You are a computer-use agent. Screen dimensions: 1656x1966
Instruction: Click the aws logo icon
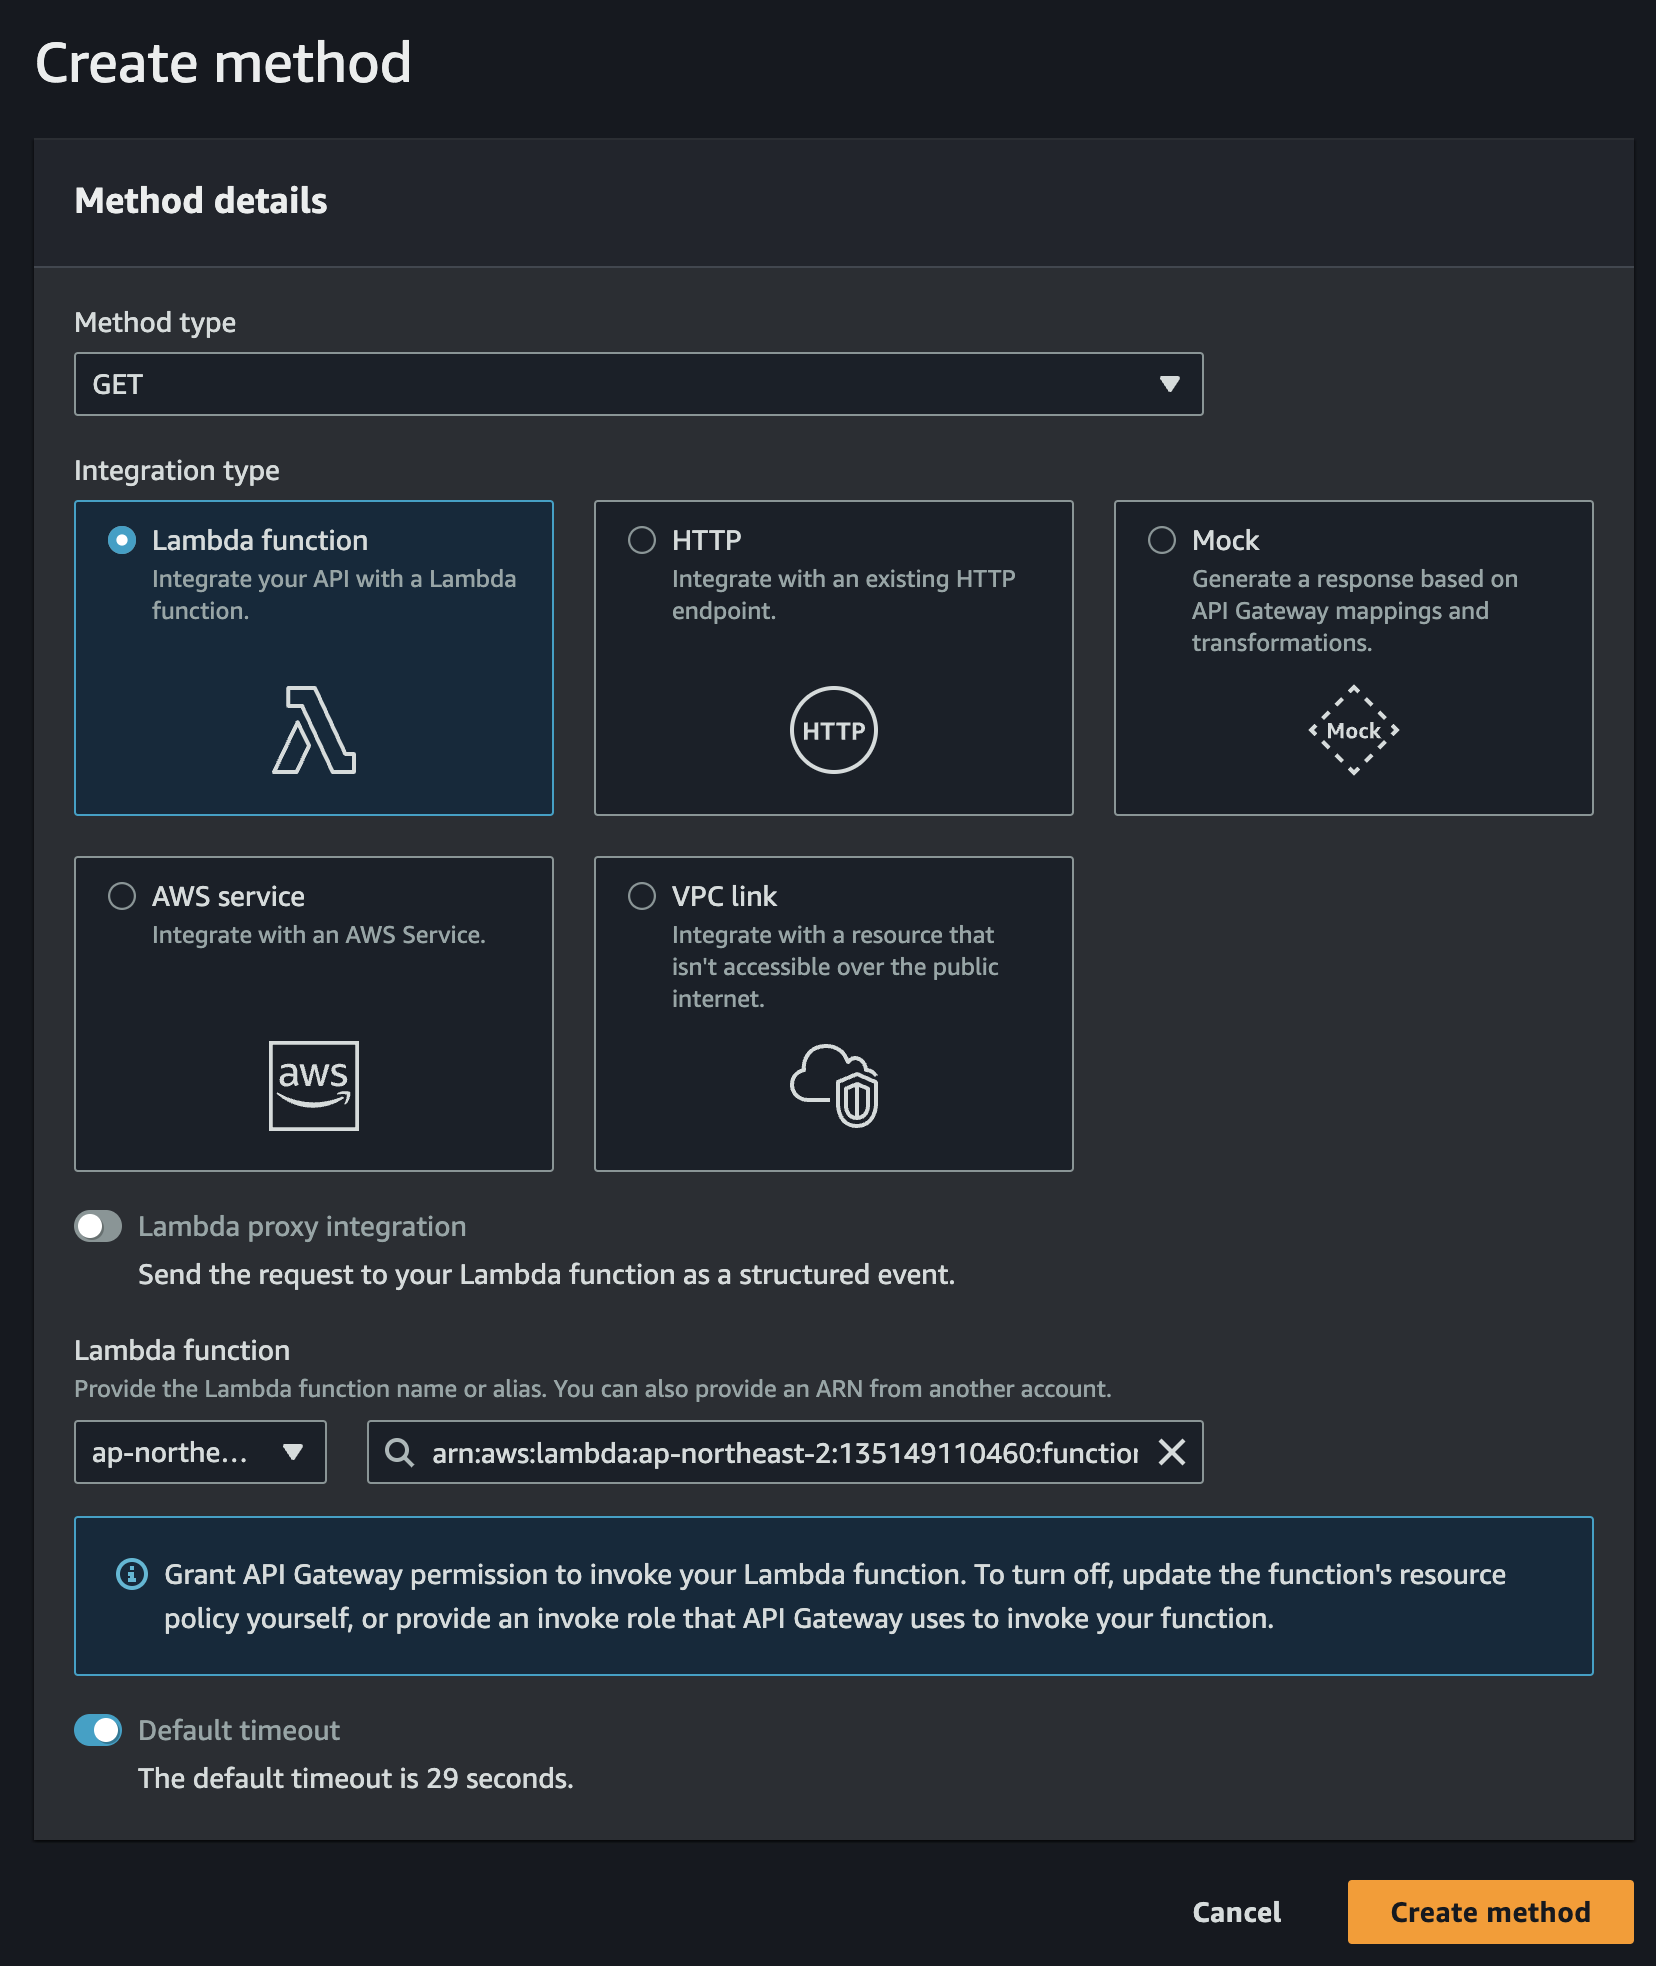coord(314,1086)
